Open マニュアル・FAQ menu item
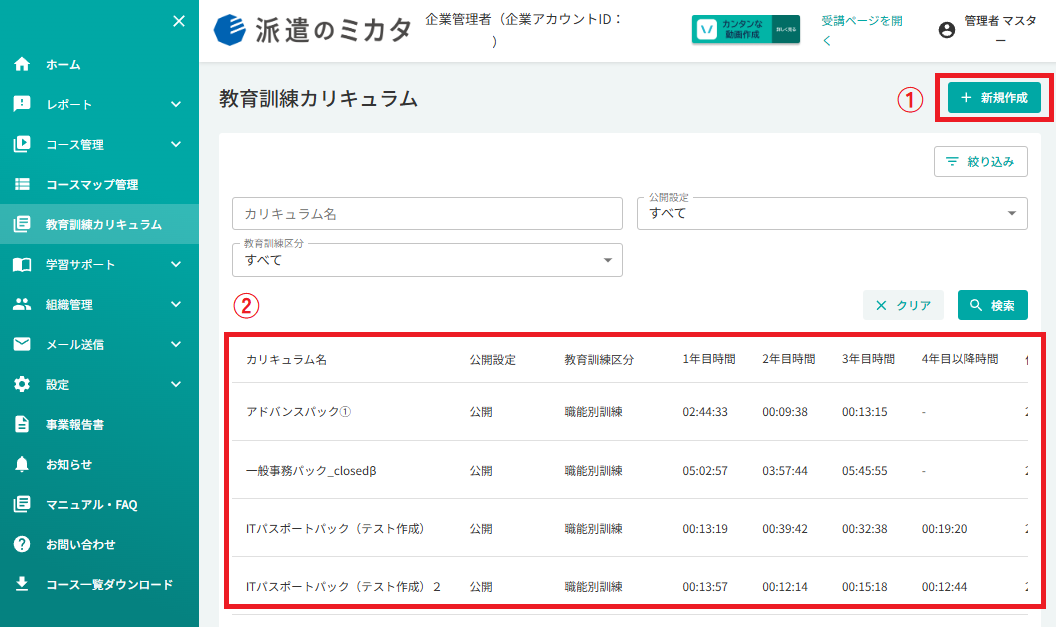Image resolution: width=1056 pixels, height=627 pixels. [99, 504]
